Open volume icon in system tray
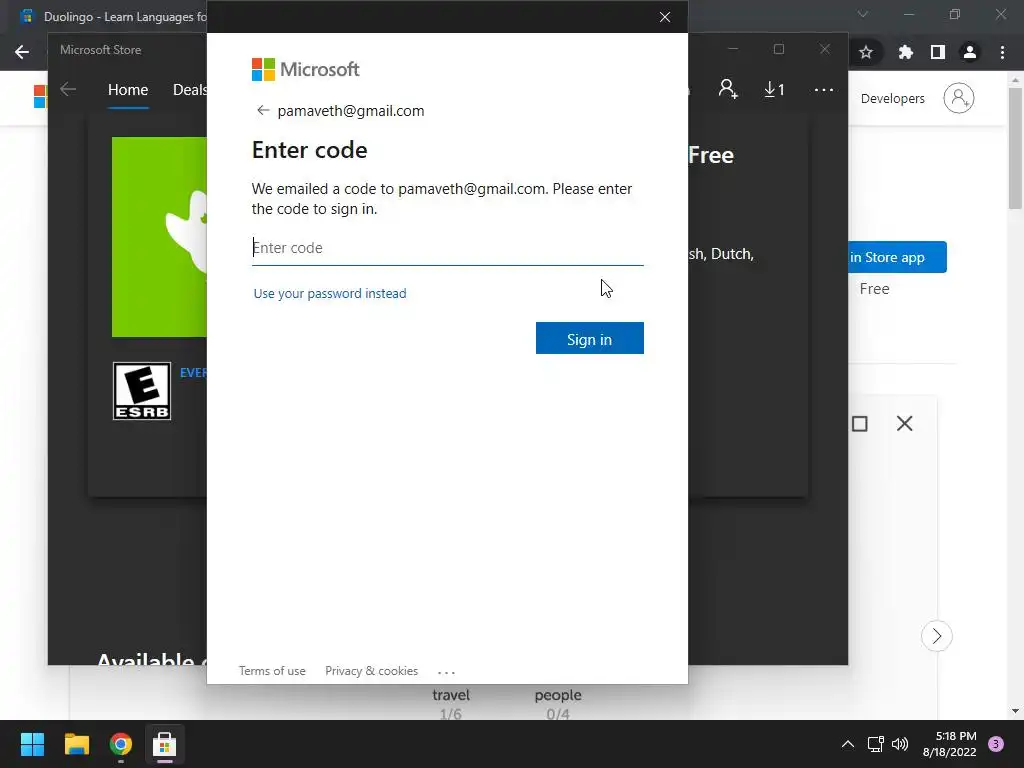 point(900,744)
